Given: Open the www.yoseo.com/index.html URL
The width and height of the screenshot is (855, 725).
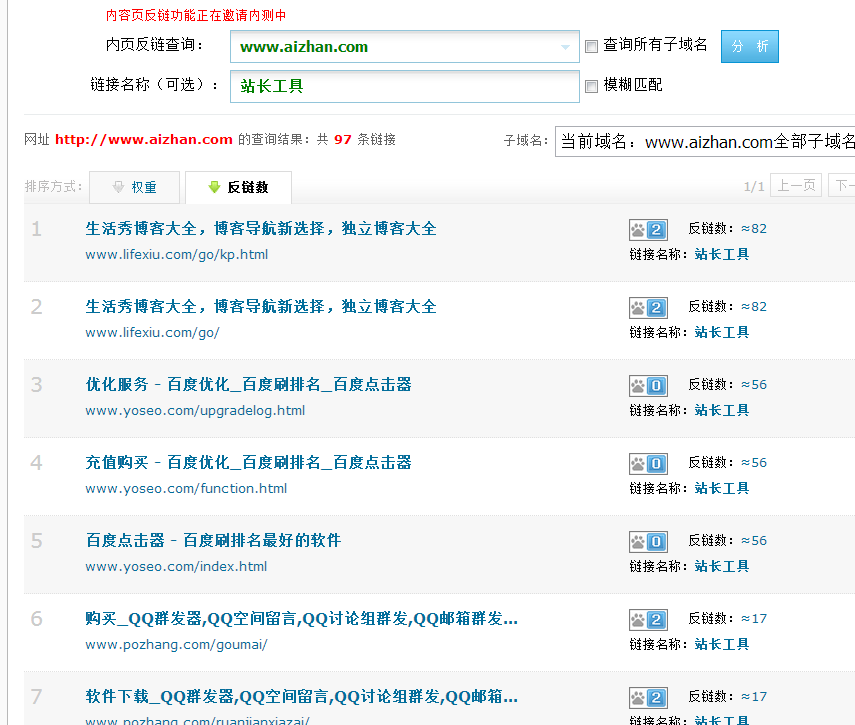Looking at the screenshot, I should click(x=176, y=566).
